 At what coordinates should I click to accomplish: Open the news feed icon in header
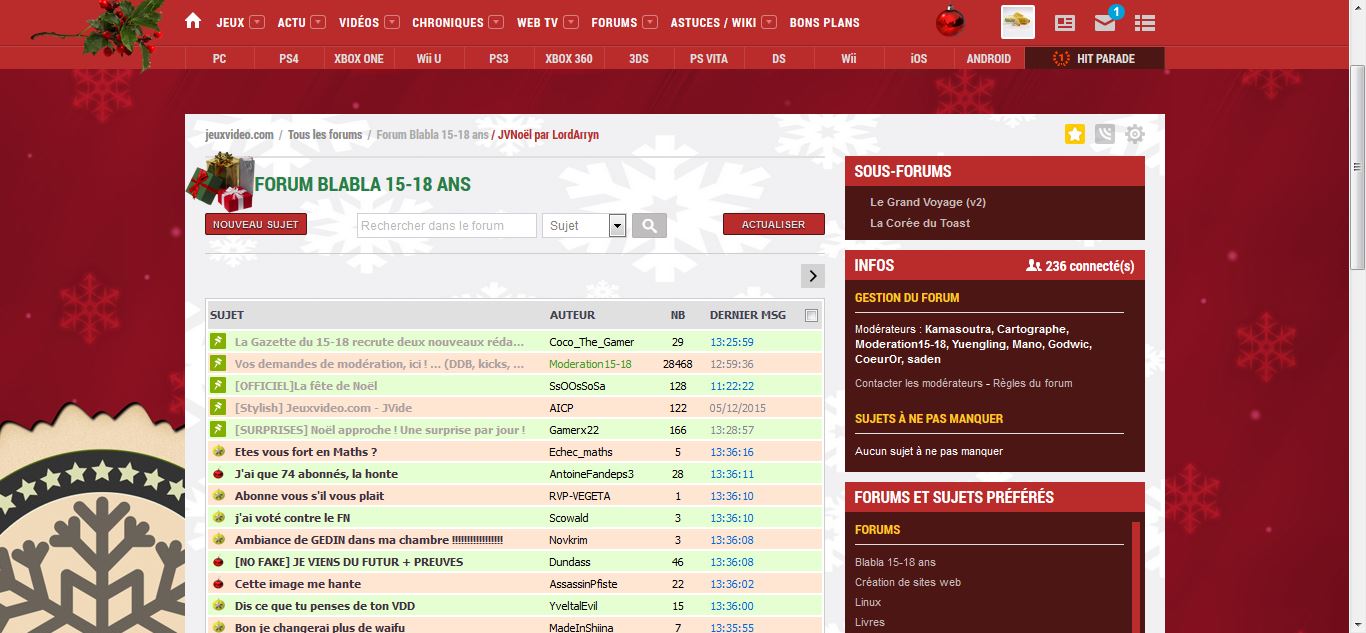point(1065,22)
